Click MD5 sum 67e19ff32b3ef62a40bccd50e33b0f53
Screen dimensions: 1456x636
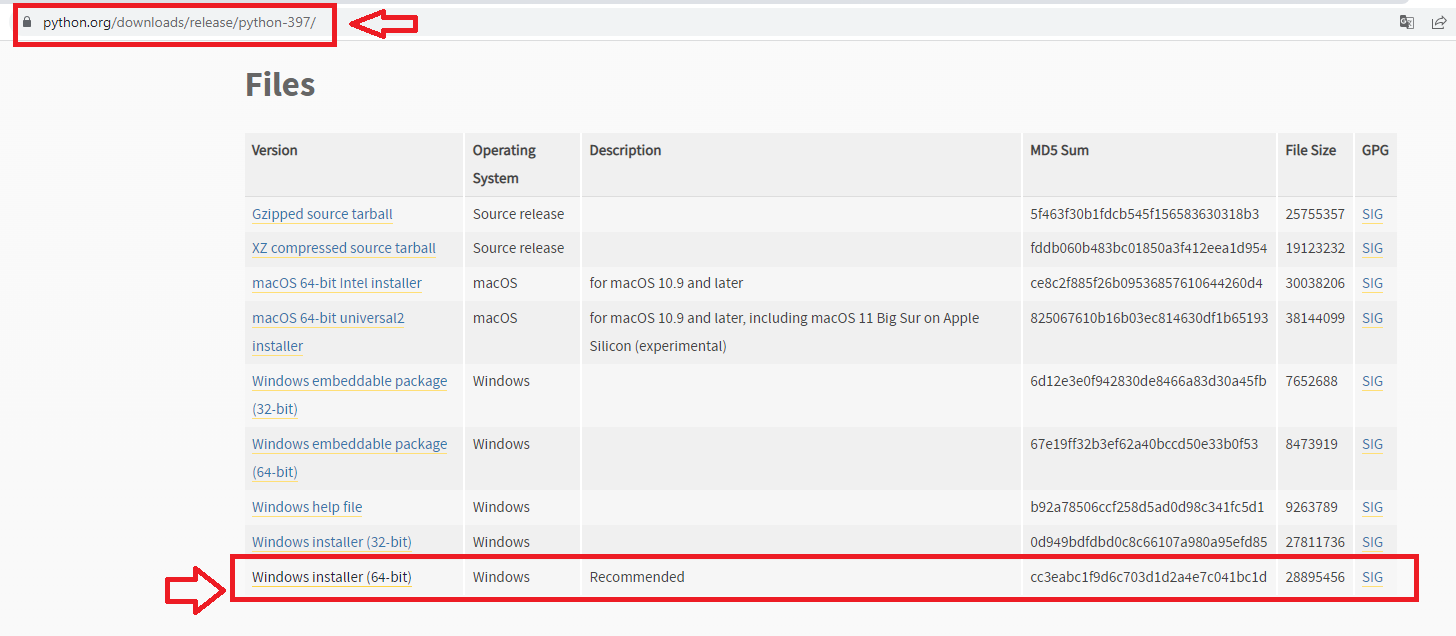[x=1144, y=444]
